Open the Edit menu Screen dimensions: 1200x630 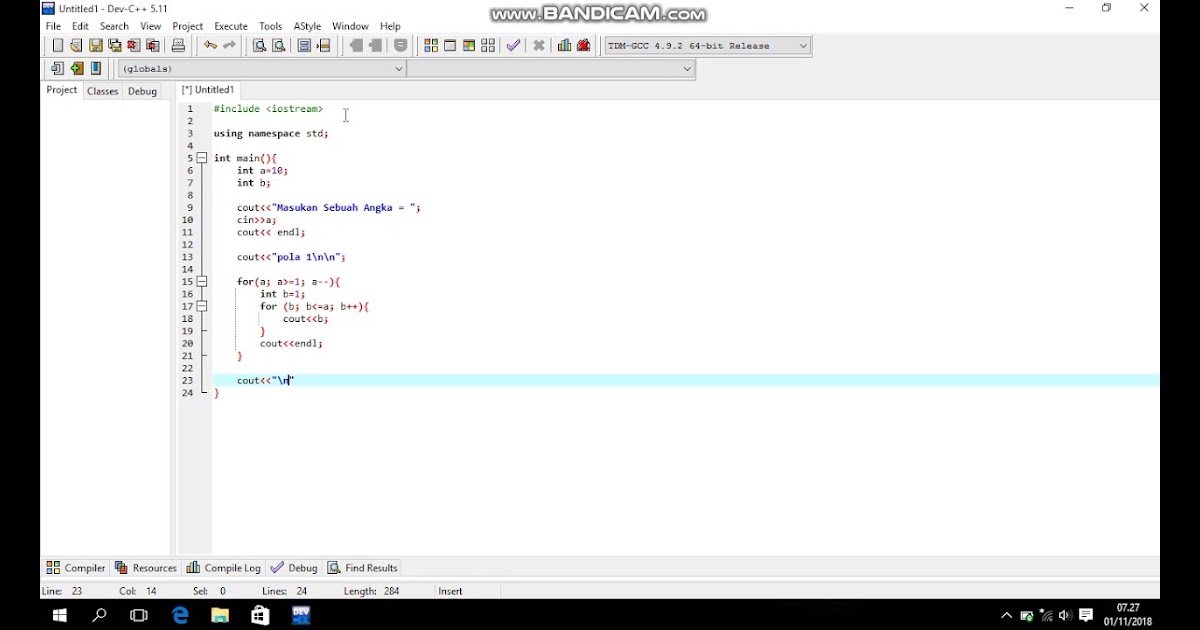pos(80,26)
